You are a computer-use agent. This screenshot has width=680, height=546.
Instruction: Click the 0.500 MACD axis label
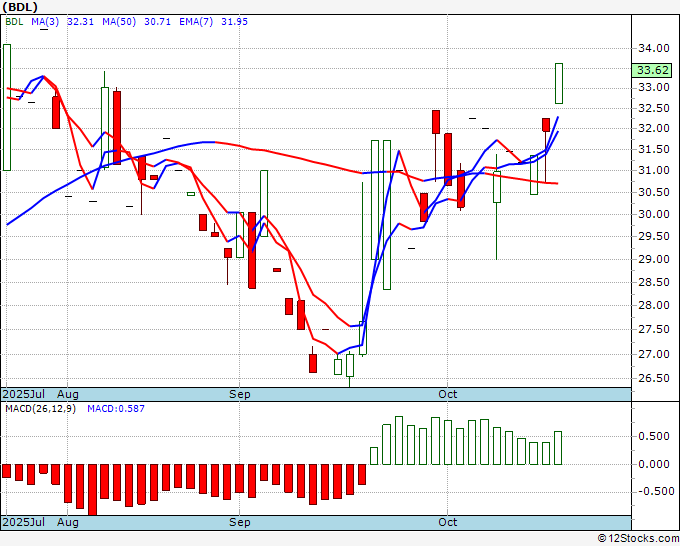[654, 436]
